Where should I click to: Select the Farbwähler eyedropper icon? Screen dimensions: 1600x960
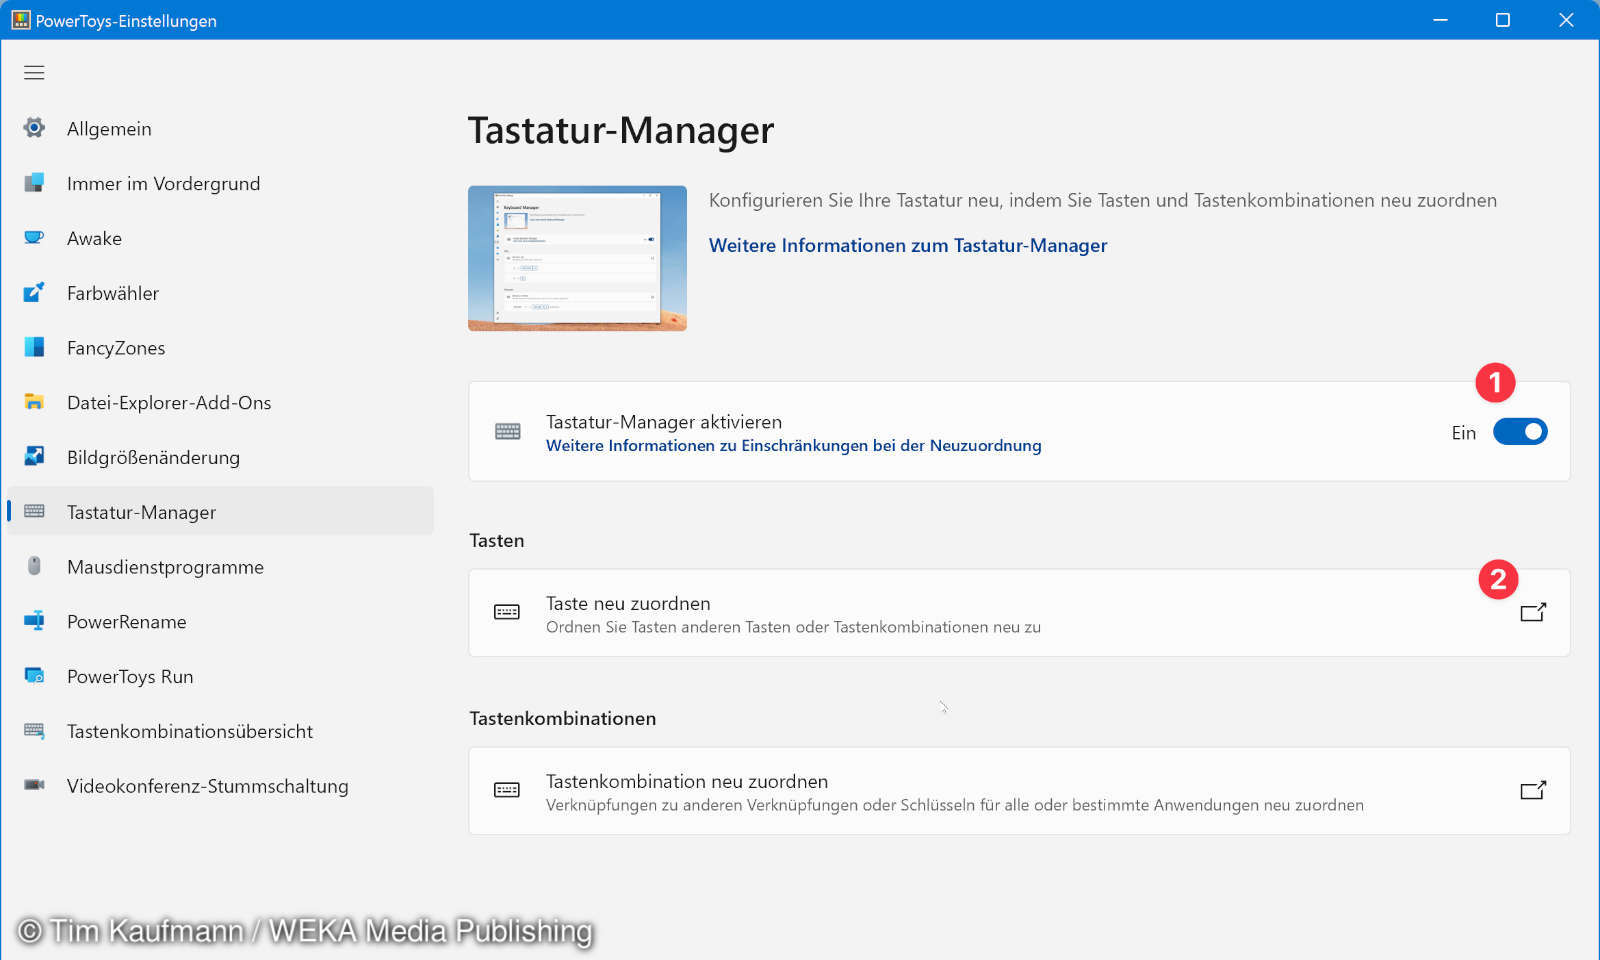pos(34,292)
